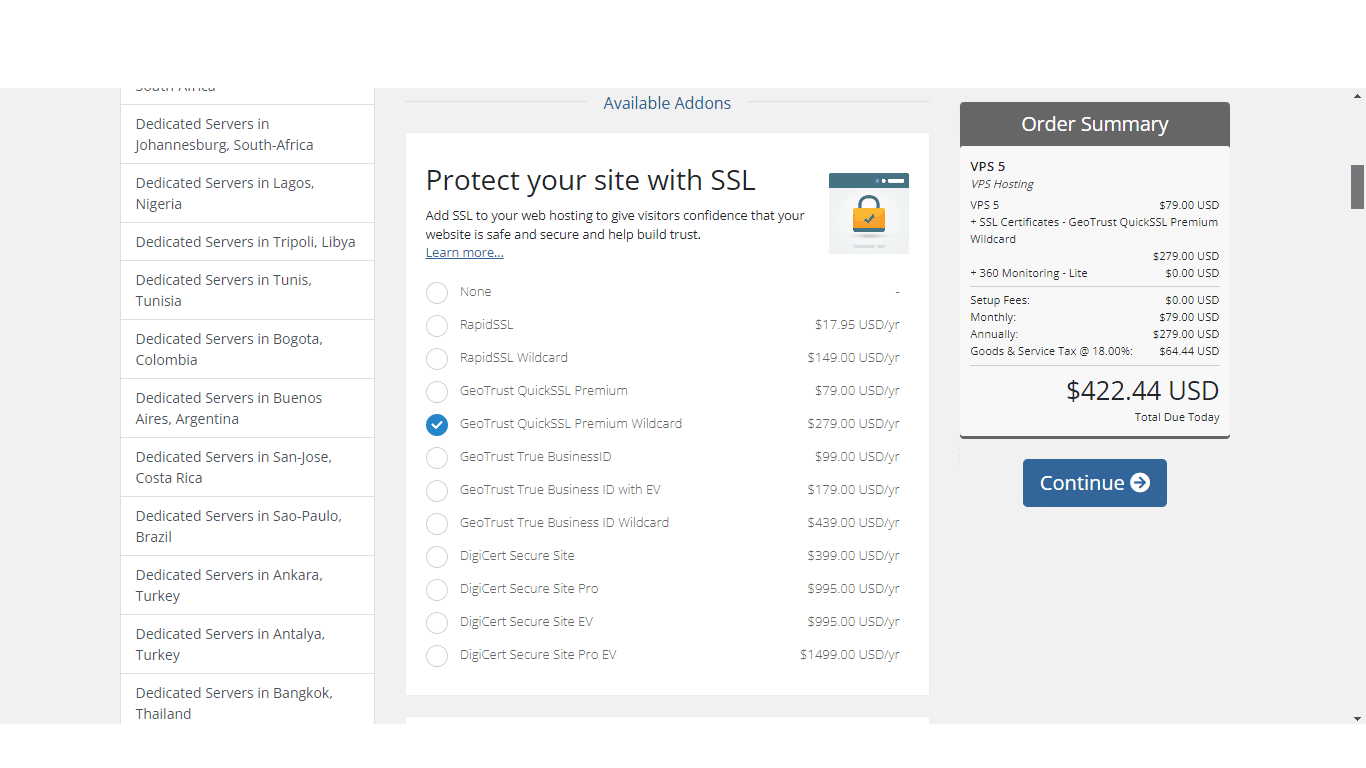The height and width of the screenshot is (768, 1366).
Task: Select Dedicated Servers in Bogota, Colombia
Action: [x=247, y=349]
